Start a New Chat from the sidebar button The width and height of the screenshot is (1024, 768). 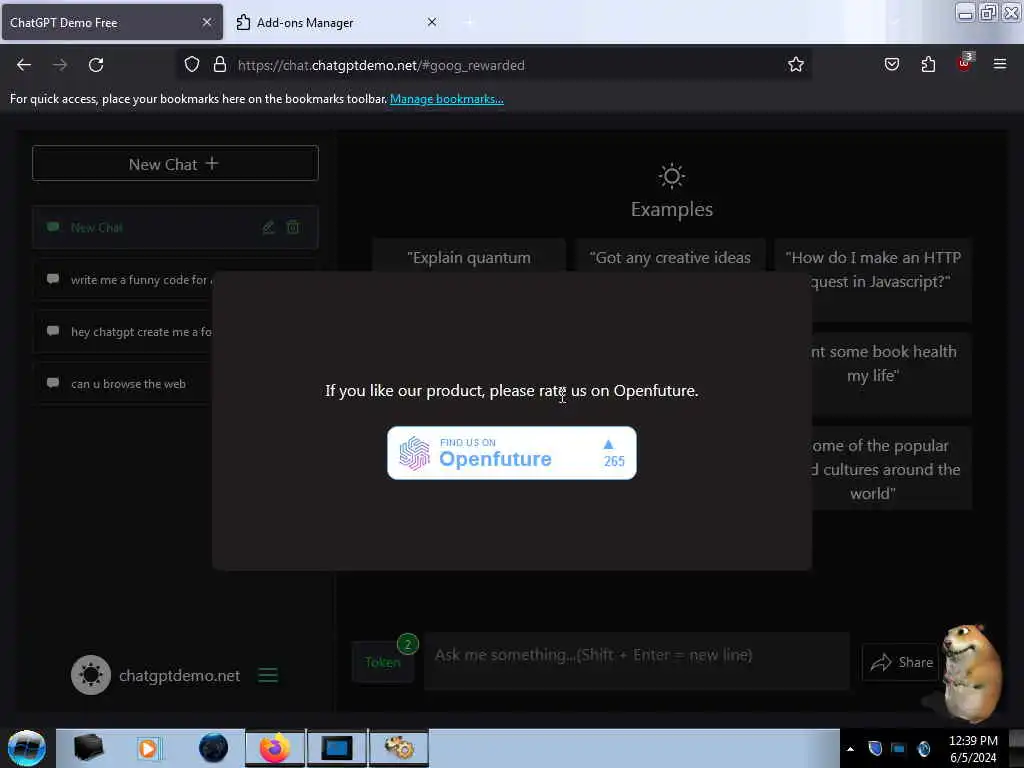(175, 163)
